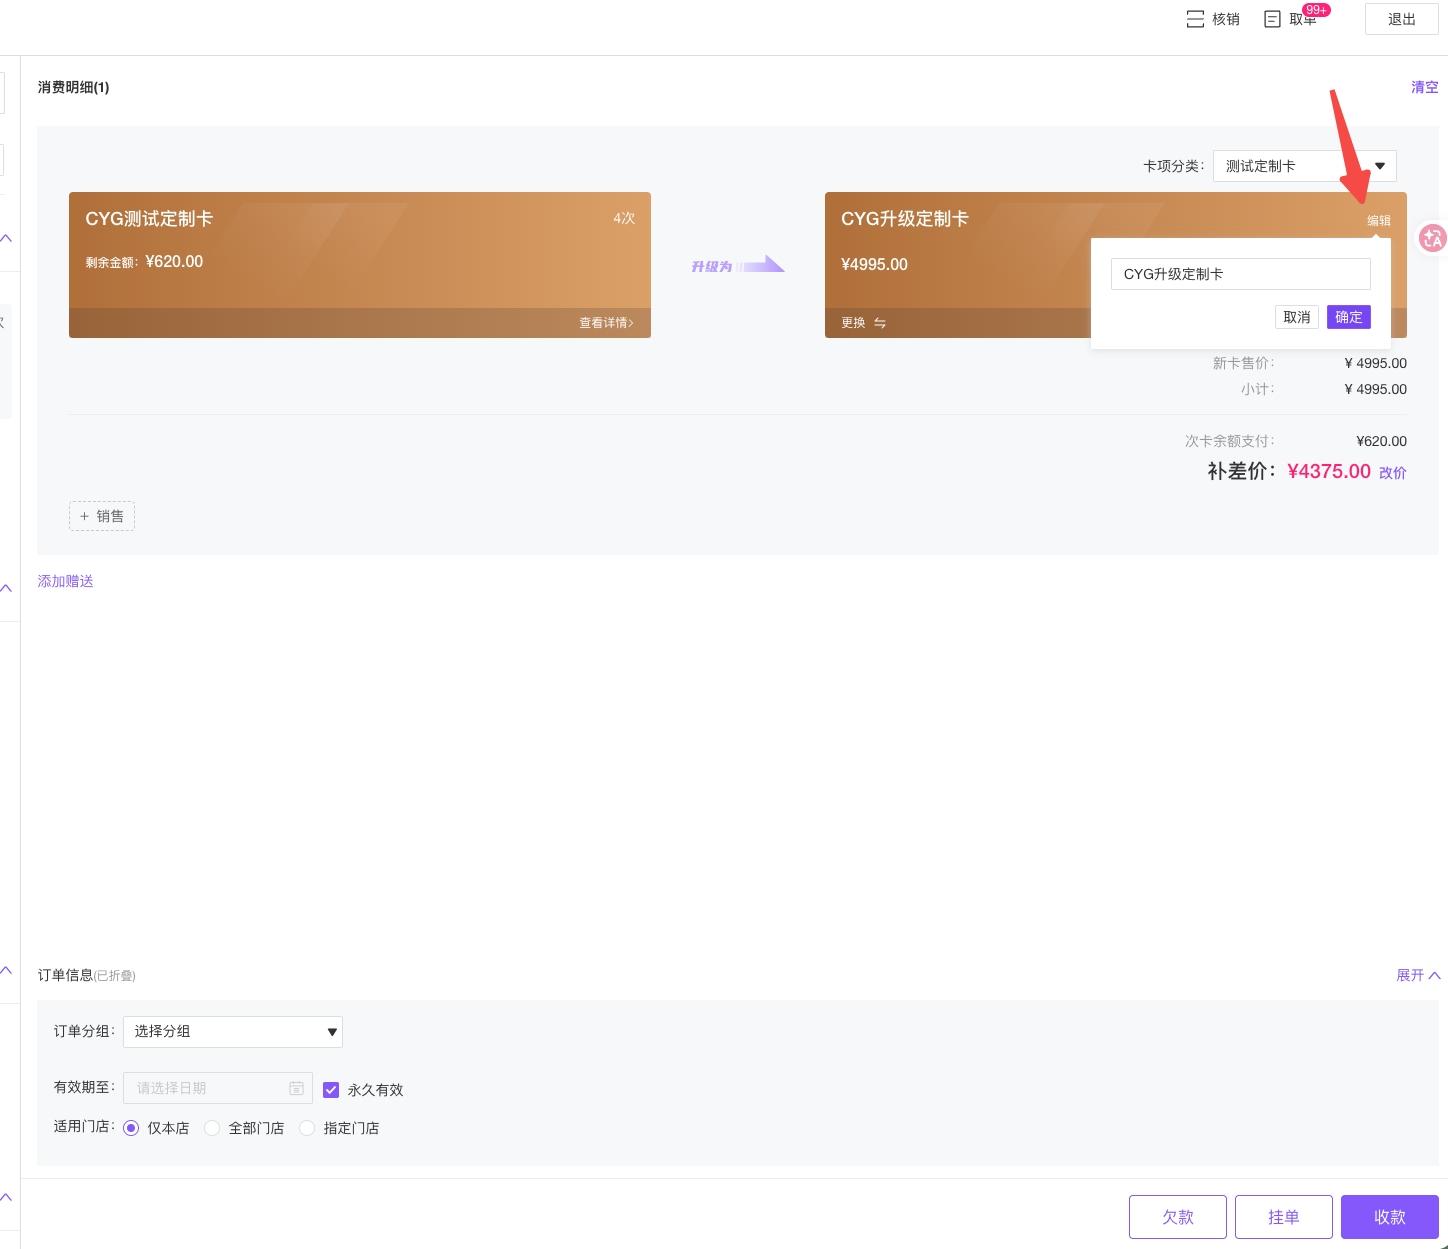Click the 取消 button in popup
1448x1249 pixels.
tap(1297, 317)
